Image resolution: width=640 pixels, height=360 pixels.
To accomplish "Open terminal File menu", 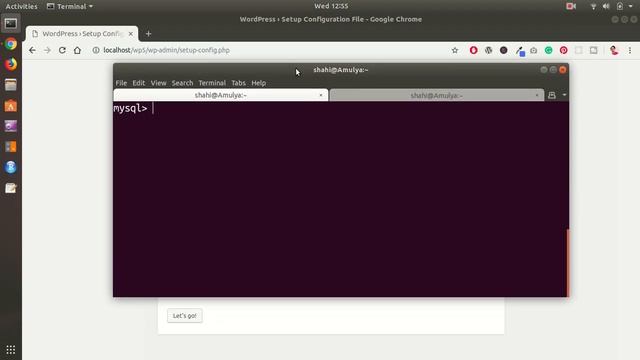I will coord(121,83).
